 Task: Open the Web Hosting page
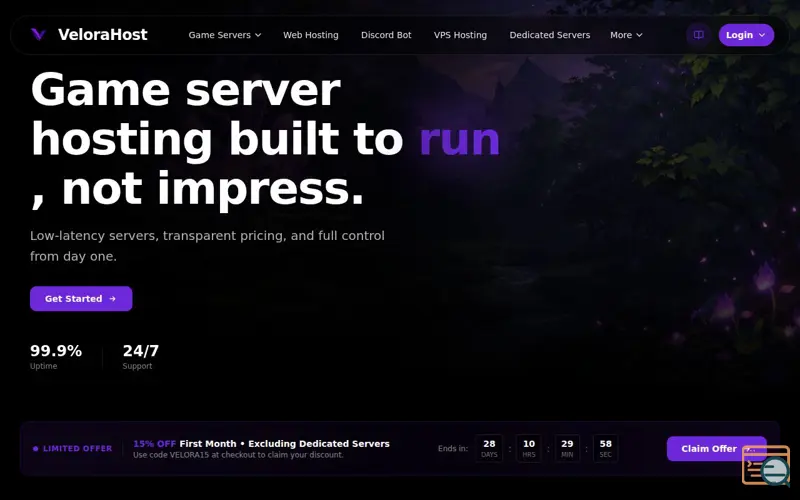[x=311, y=35]
